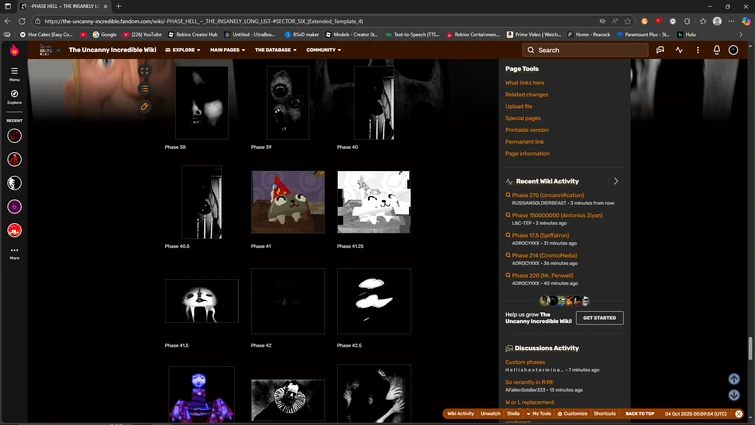
Task: Open the user avatar menu in header
Action: point(733,50)
